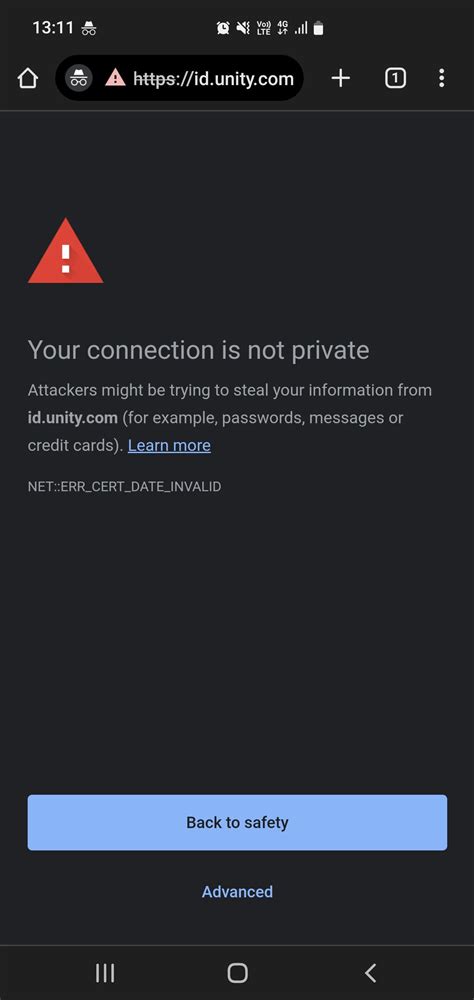
Task: Tap the muted sound status icon
Action: (x=243, y=27)
